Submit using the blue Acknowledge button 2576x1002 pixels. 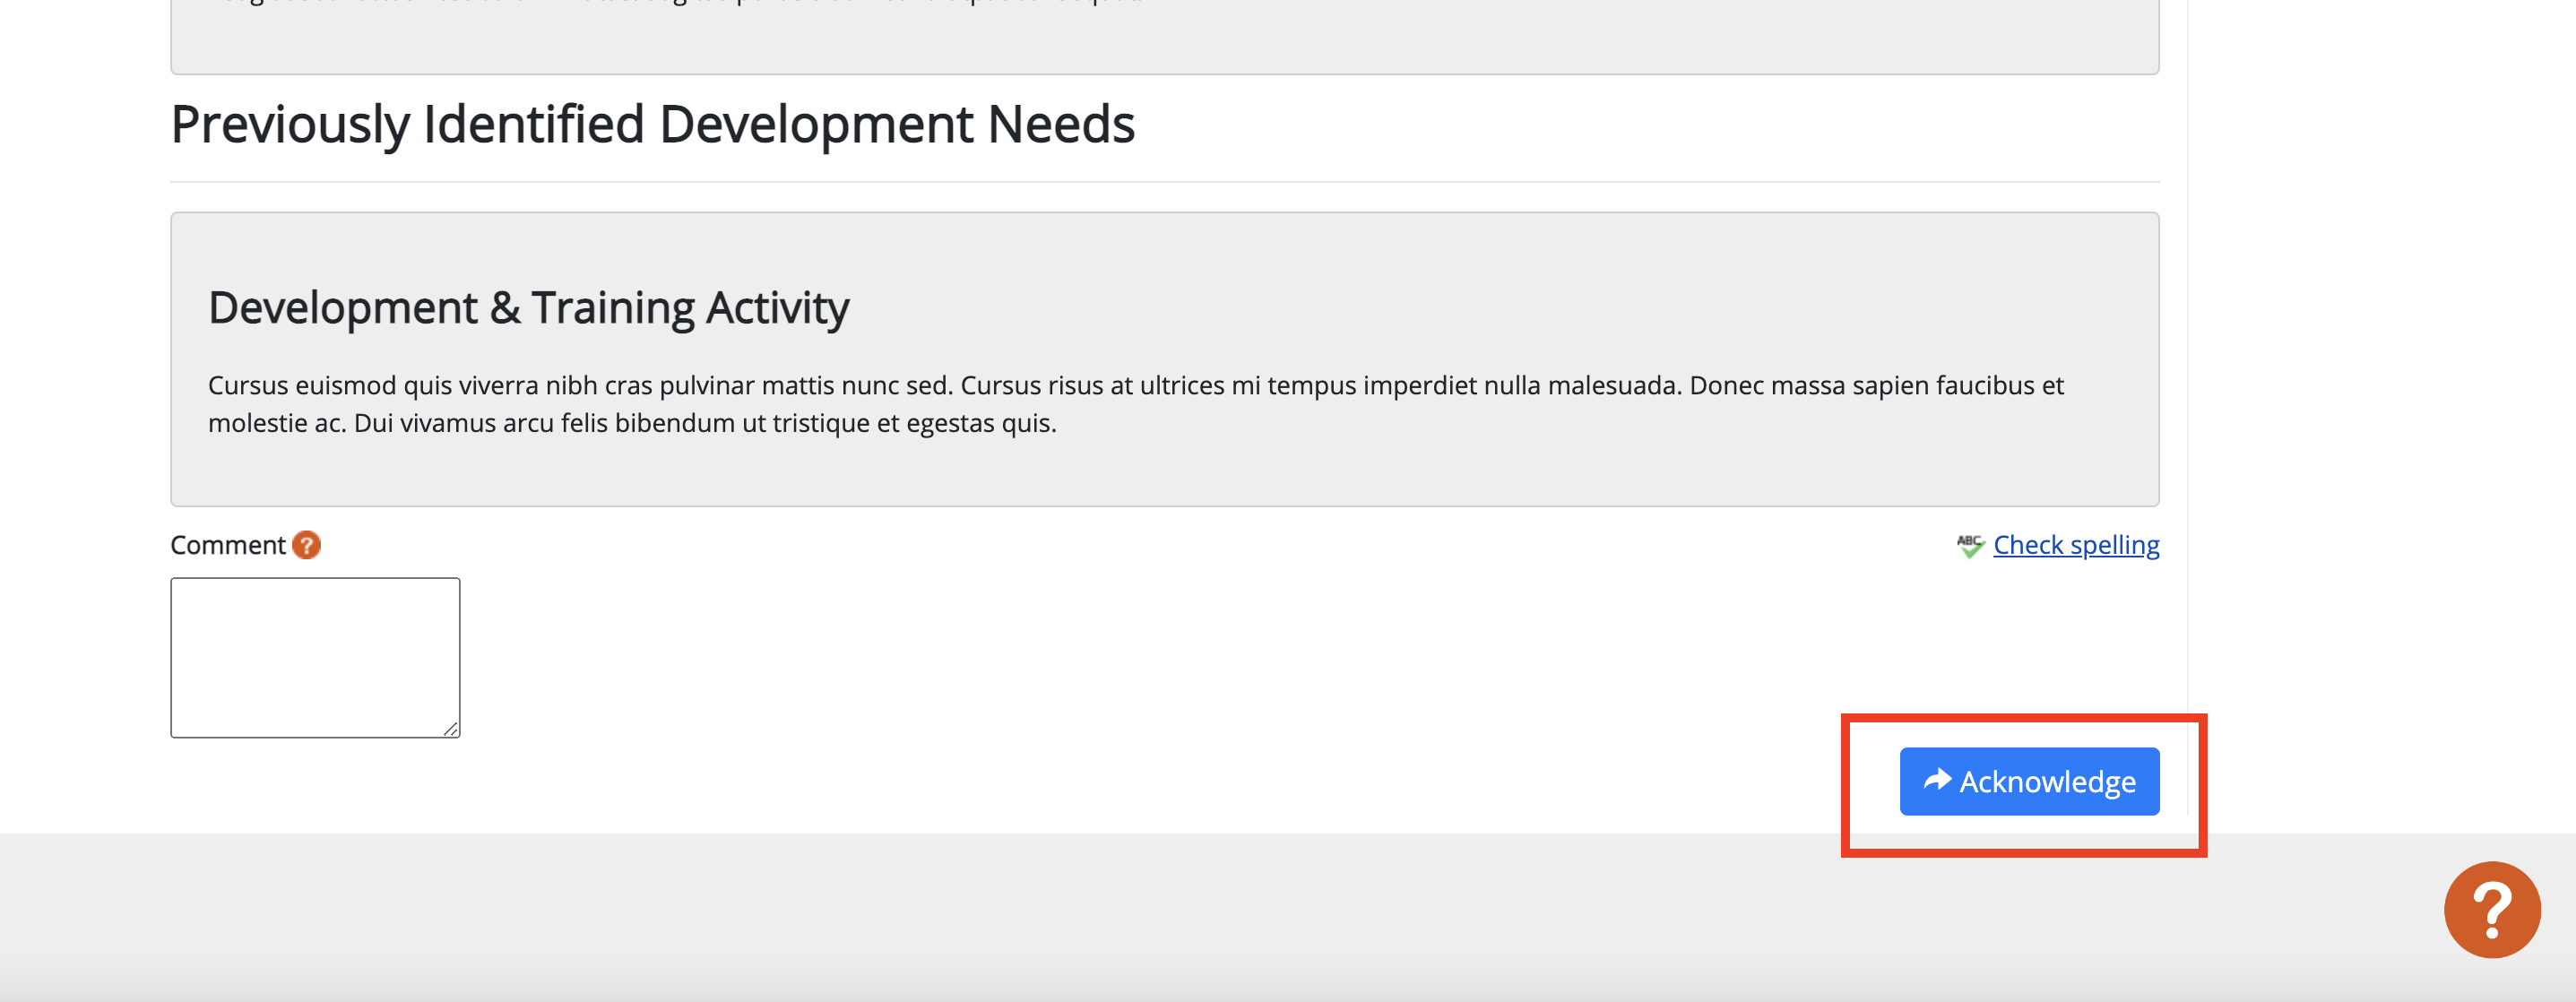coord(2029,781)
